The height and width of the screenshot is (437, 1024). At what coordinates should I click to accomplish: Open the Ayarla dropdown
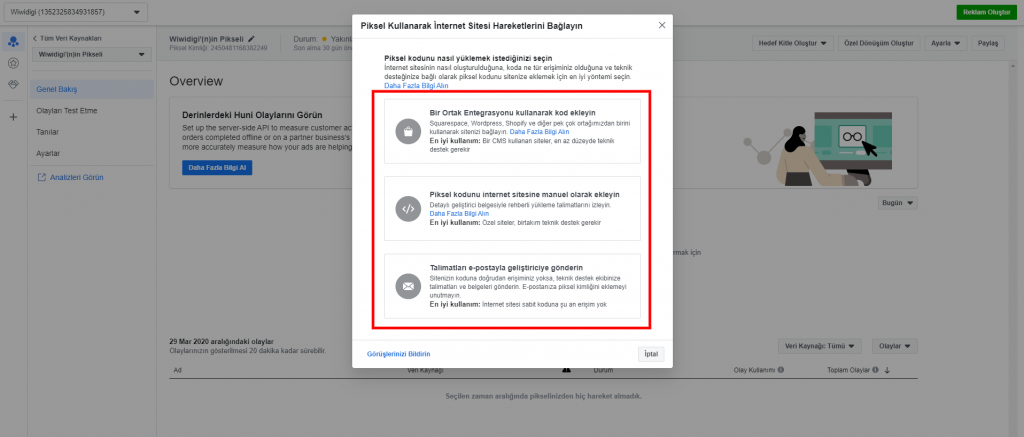[x=945, y=43]
